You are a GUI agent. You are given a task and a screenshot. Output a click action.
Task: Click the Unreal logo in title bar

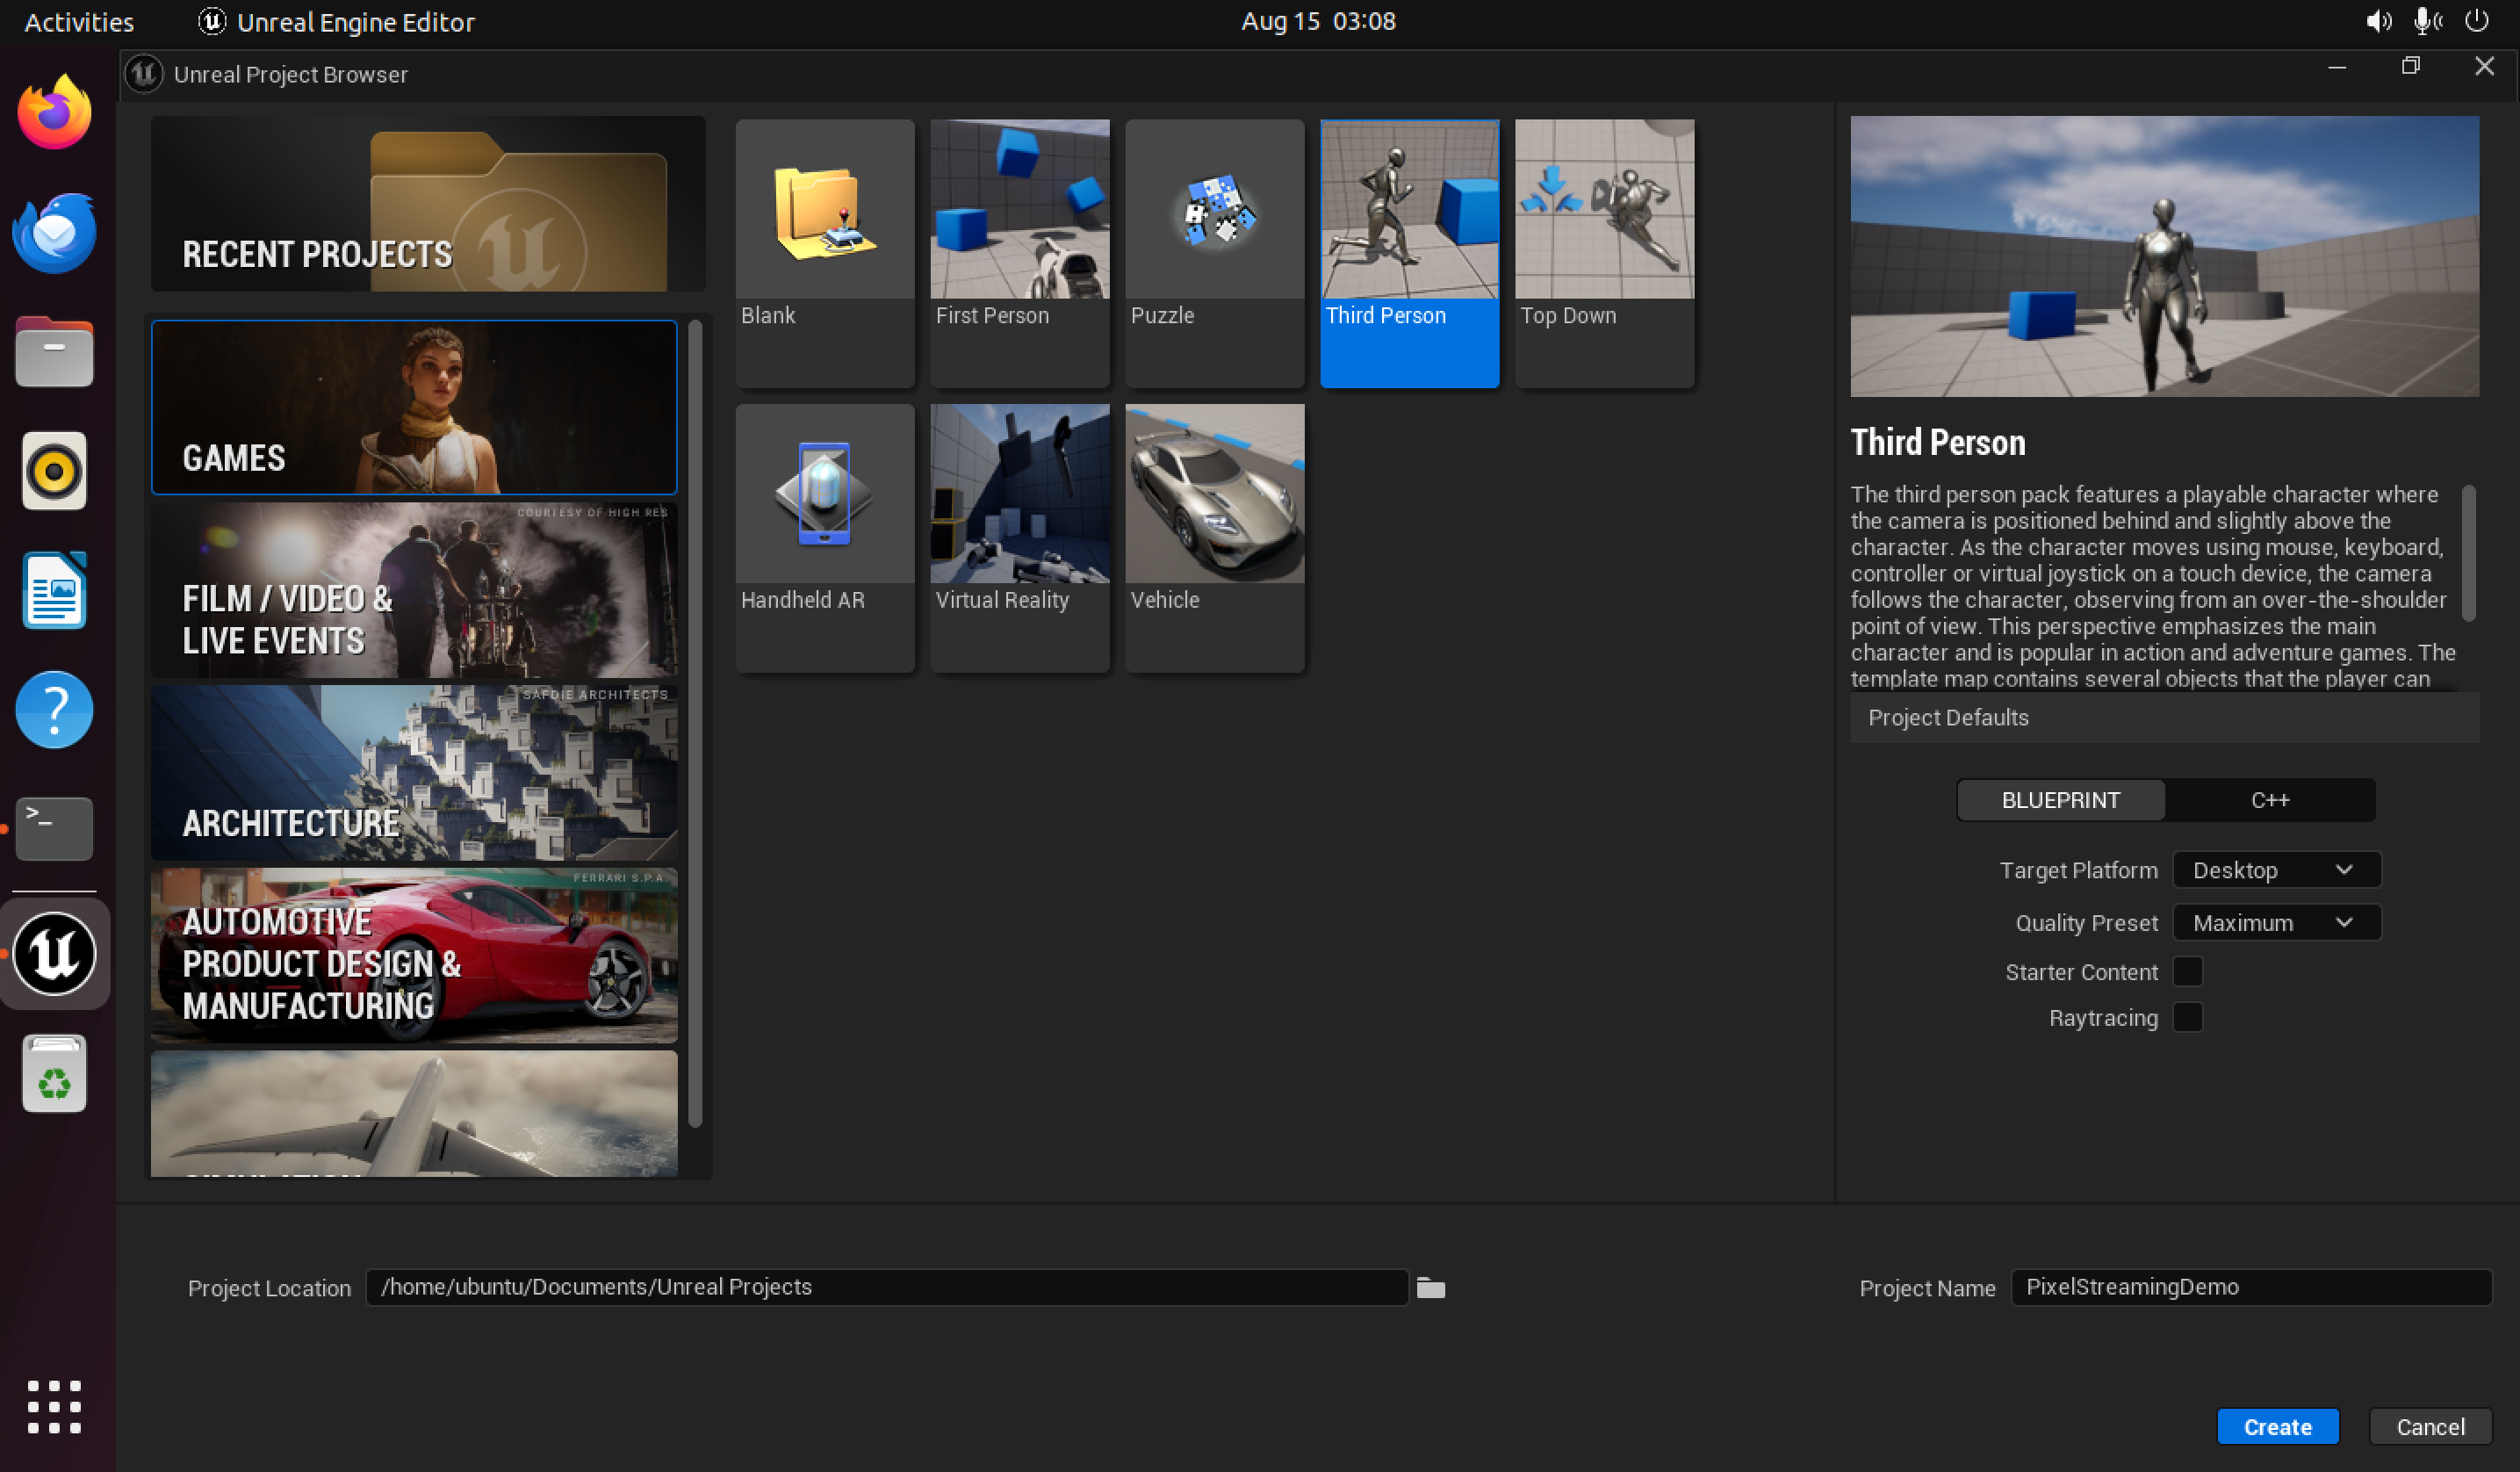(144, 74)
